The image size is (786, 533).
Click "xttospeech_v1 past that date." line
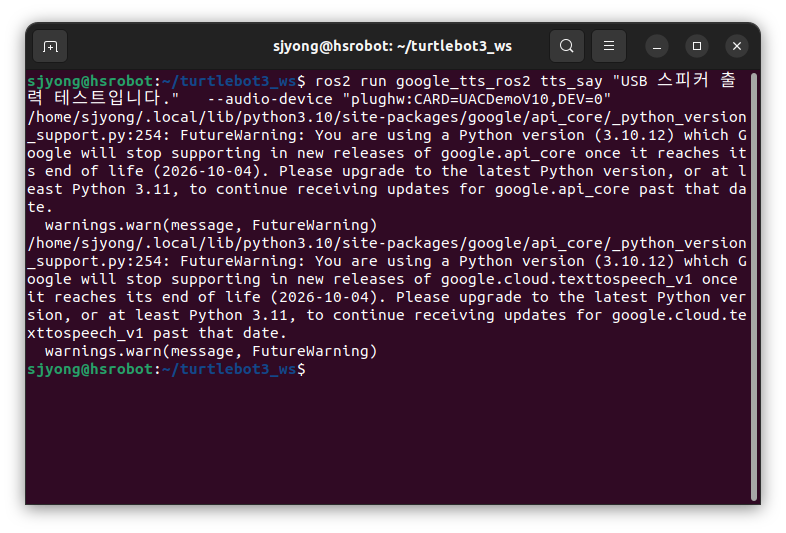point(157,333)
